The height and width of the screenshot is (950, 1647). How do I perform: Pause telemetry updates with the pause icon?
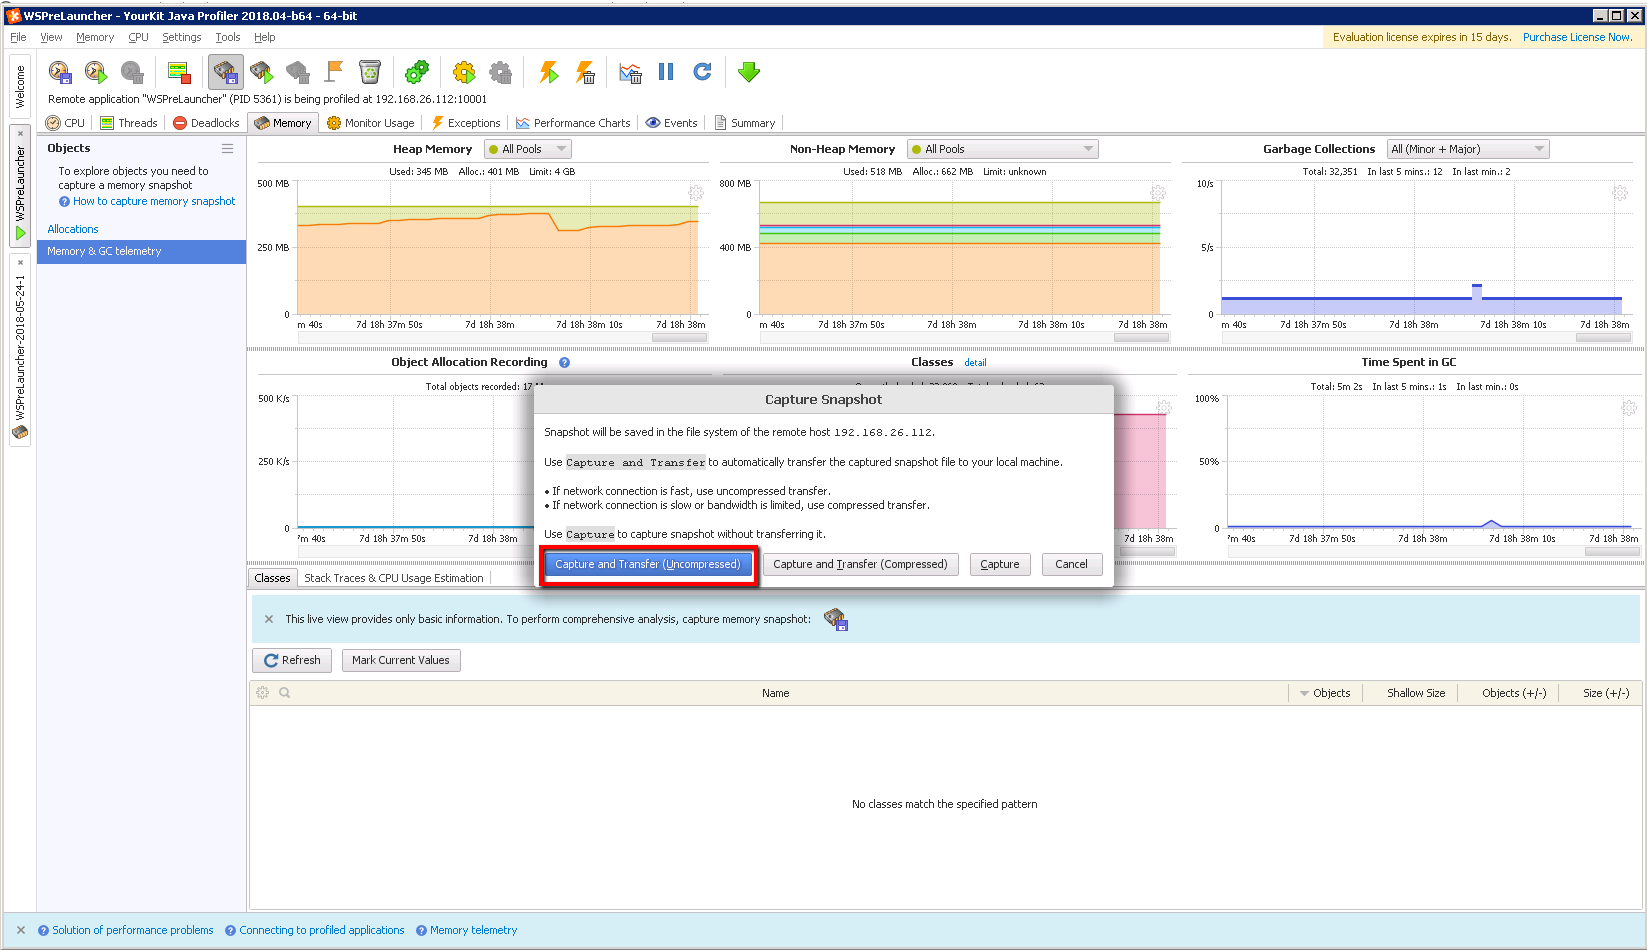(x=665, y=72)
